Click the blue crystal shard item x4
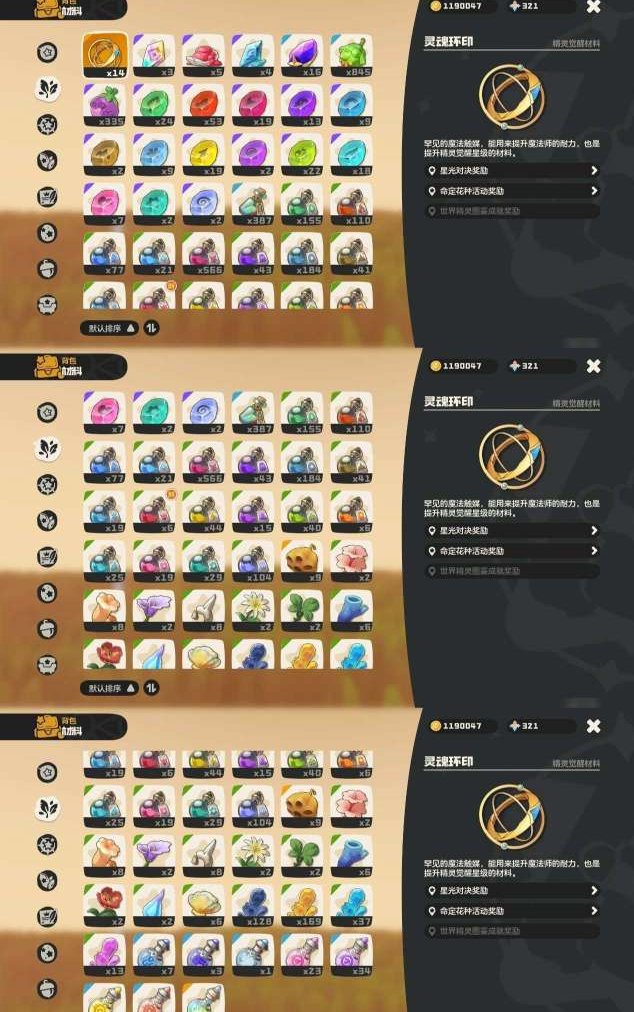634x1012 pixels. (x=253, y=57)
